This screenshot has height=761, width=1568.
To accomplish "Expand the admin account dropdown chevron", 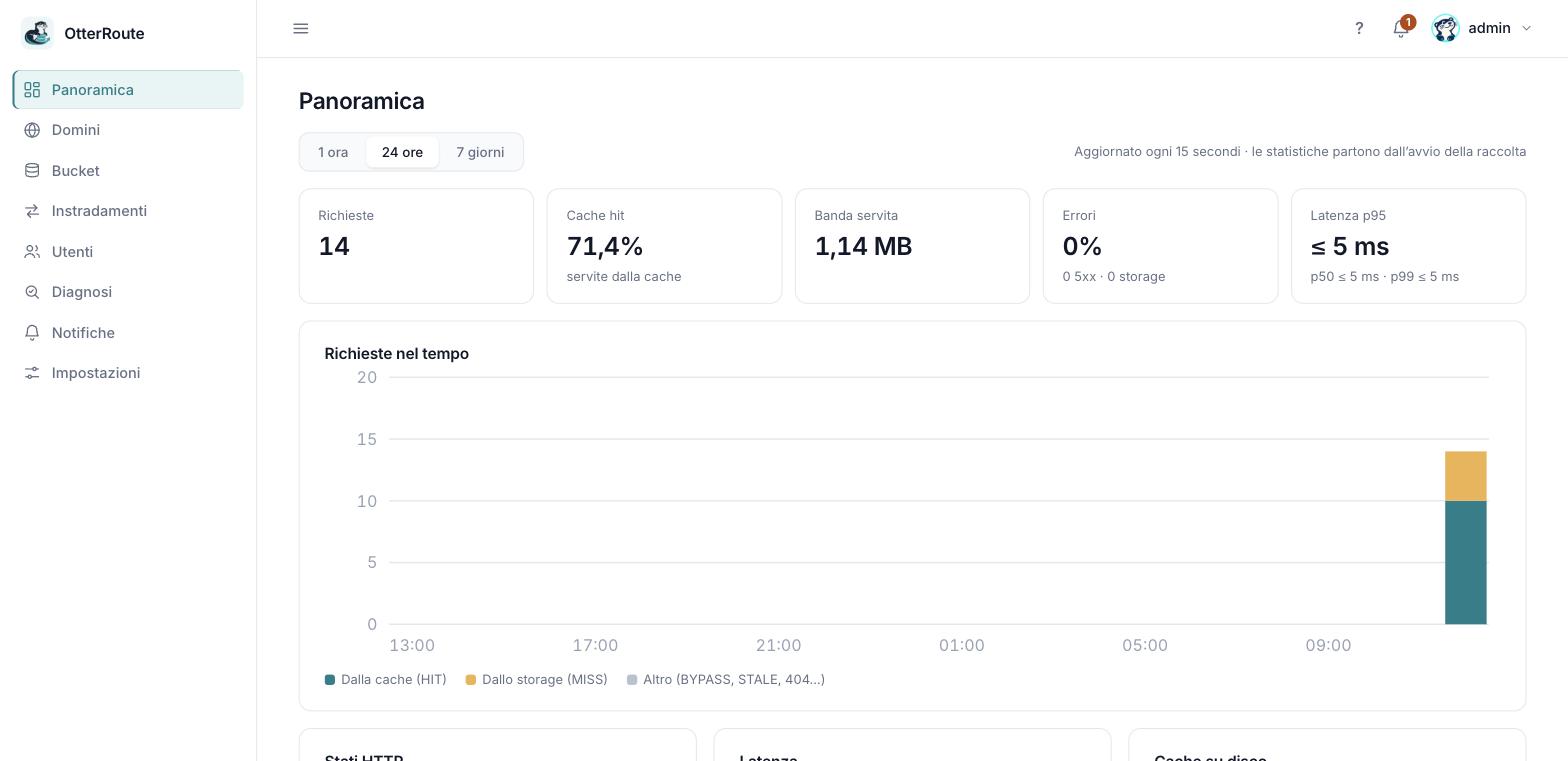I will (1526, 28).
